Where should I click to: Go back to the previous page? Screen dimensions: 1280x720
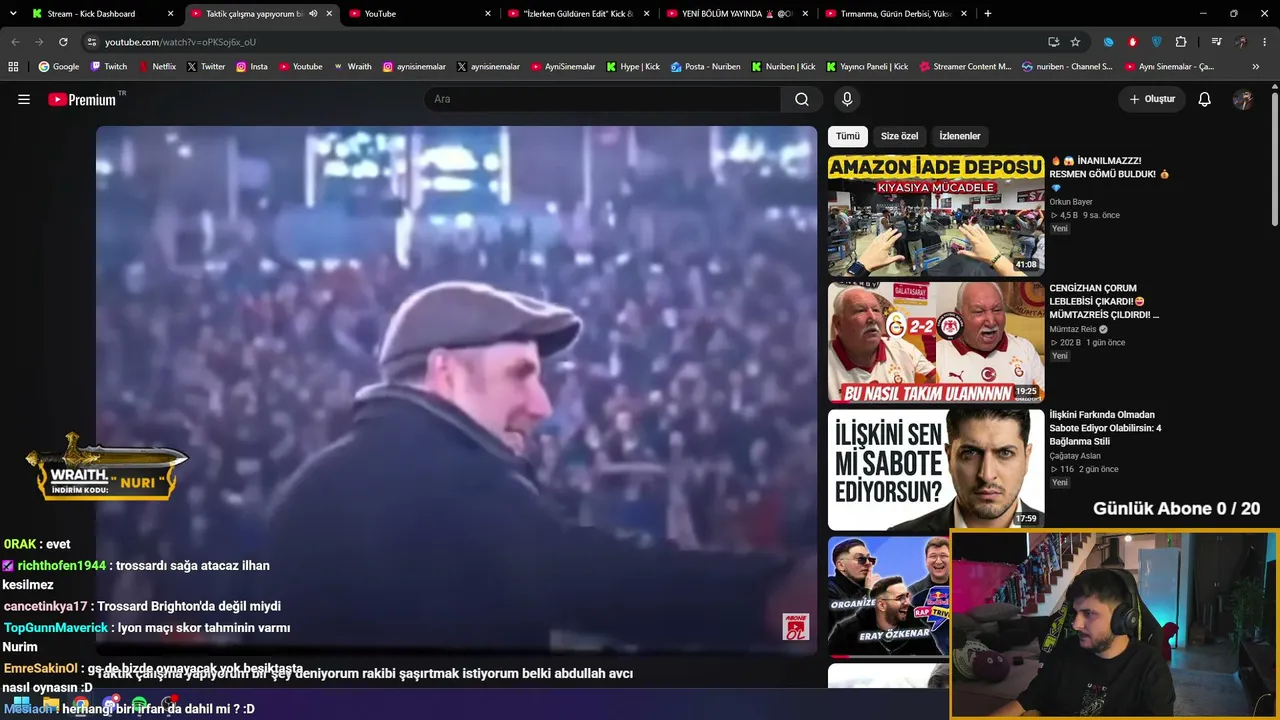coord(15,42)
